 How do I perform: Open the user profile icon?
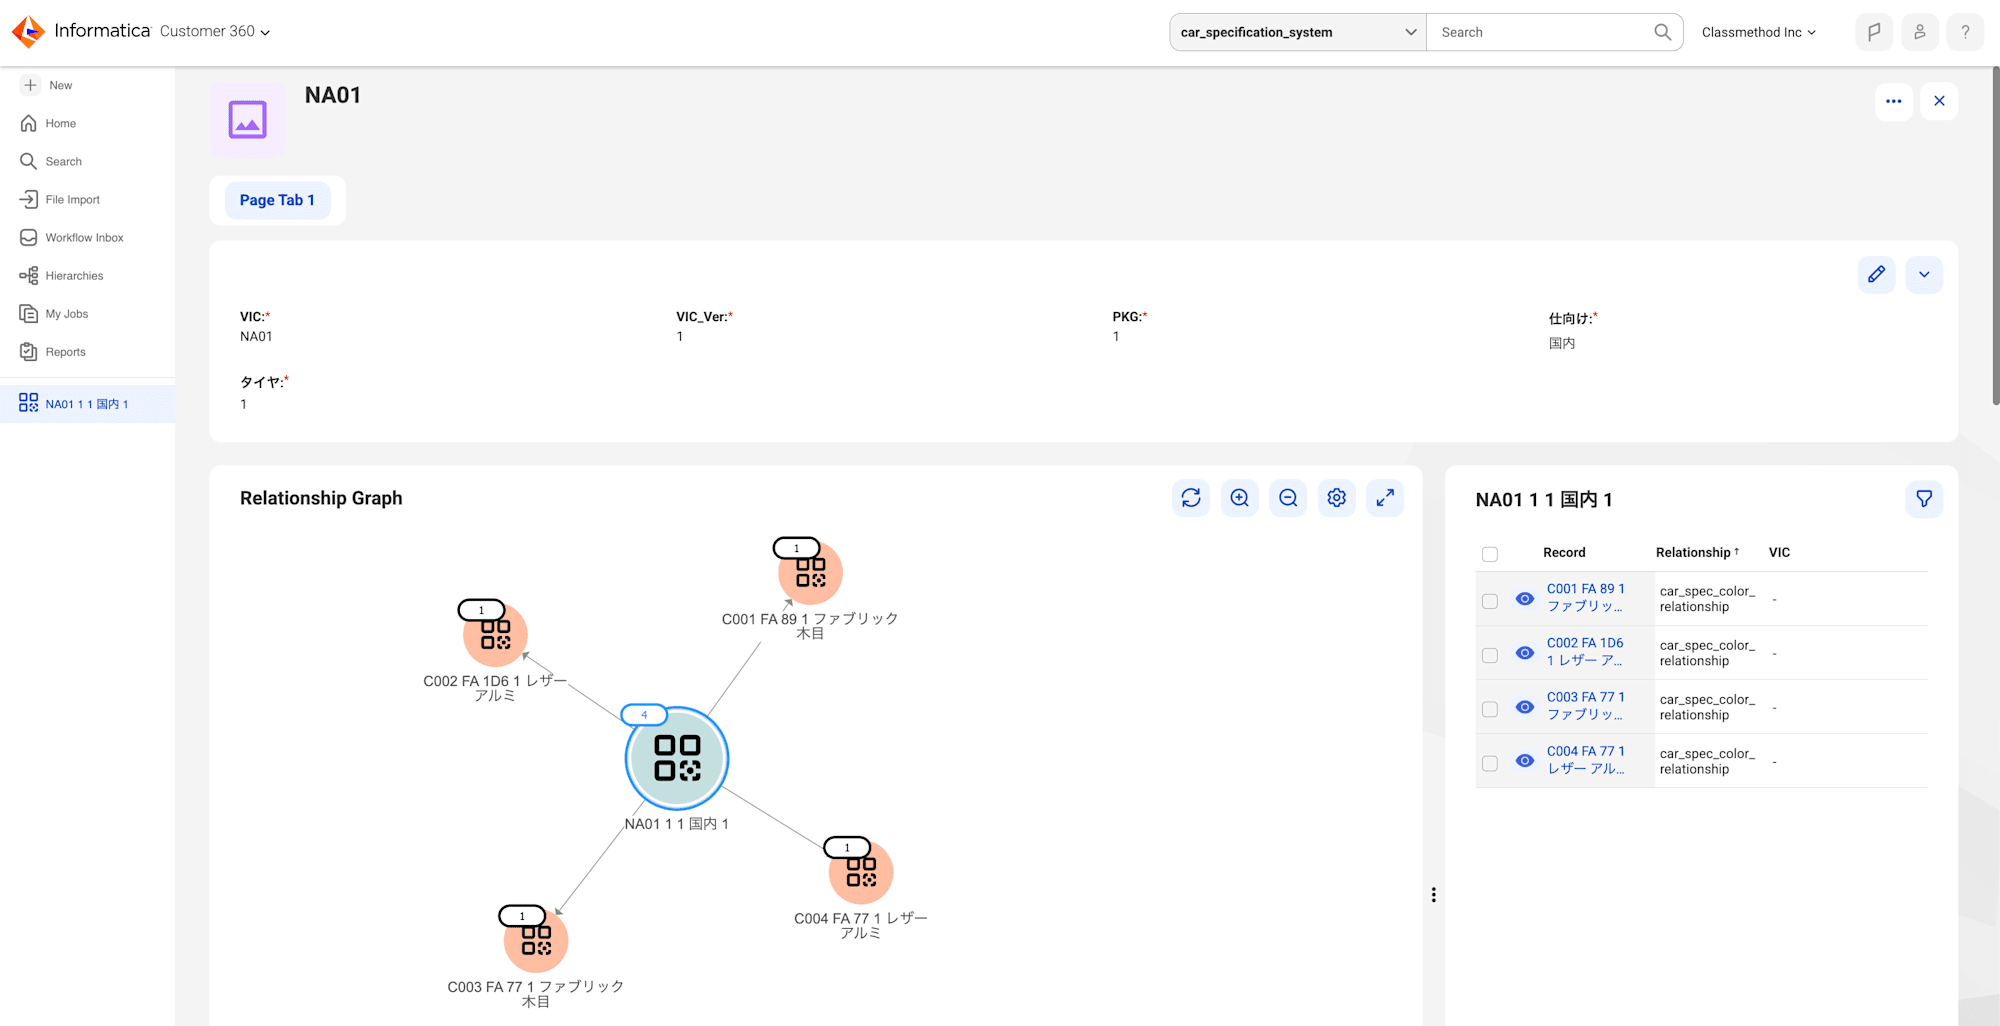pyautogui.click(x=1920, y=32)
